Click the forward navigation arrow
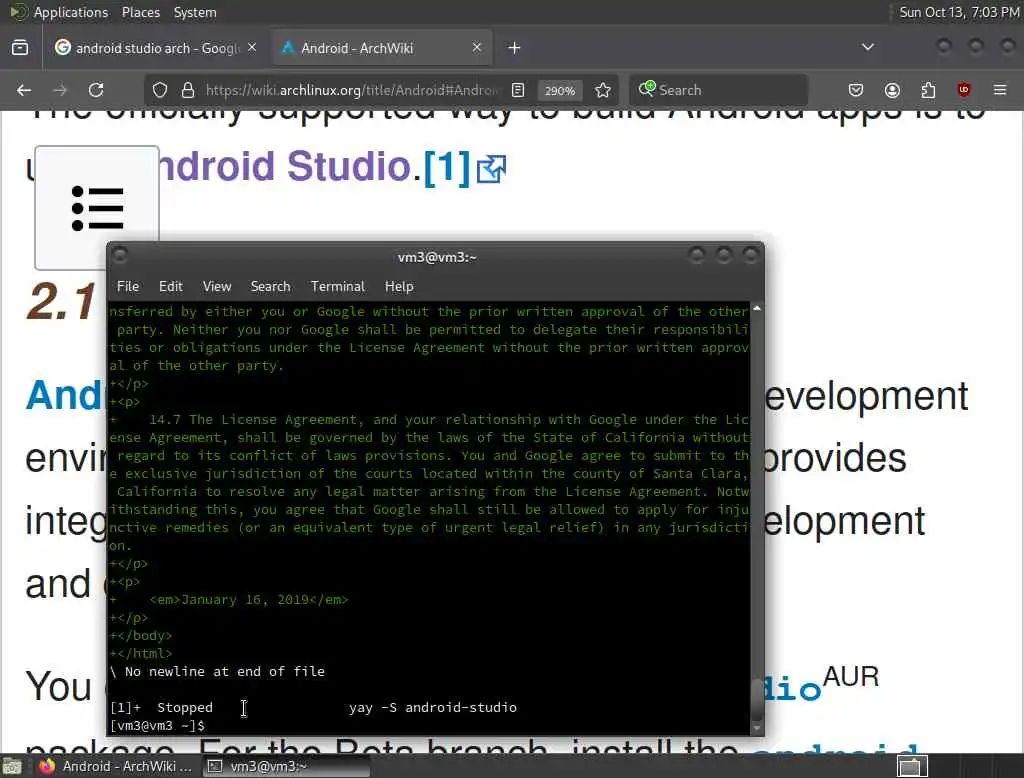Viewport: 1024px width, 778px height. pos(60,90)
